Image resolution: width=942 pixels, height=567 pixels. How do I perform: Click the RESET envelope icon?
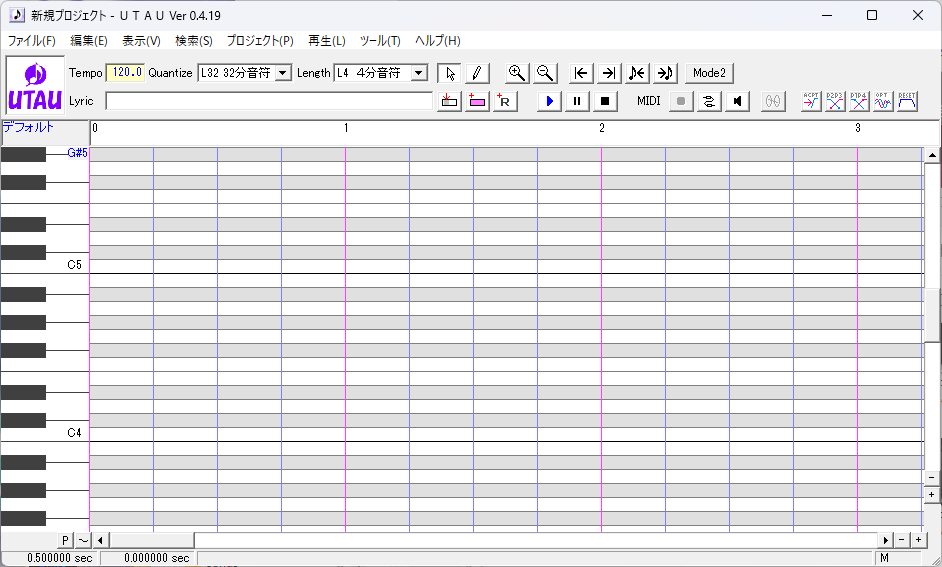[907, 101]
